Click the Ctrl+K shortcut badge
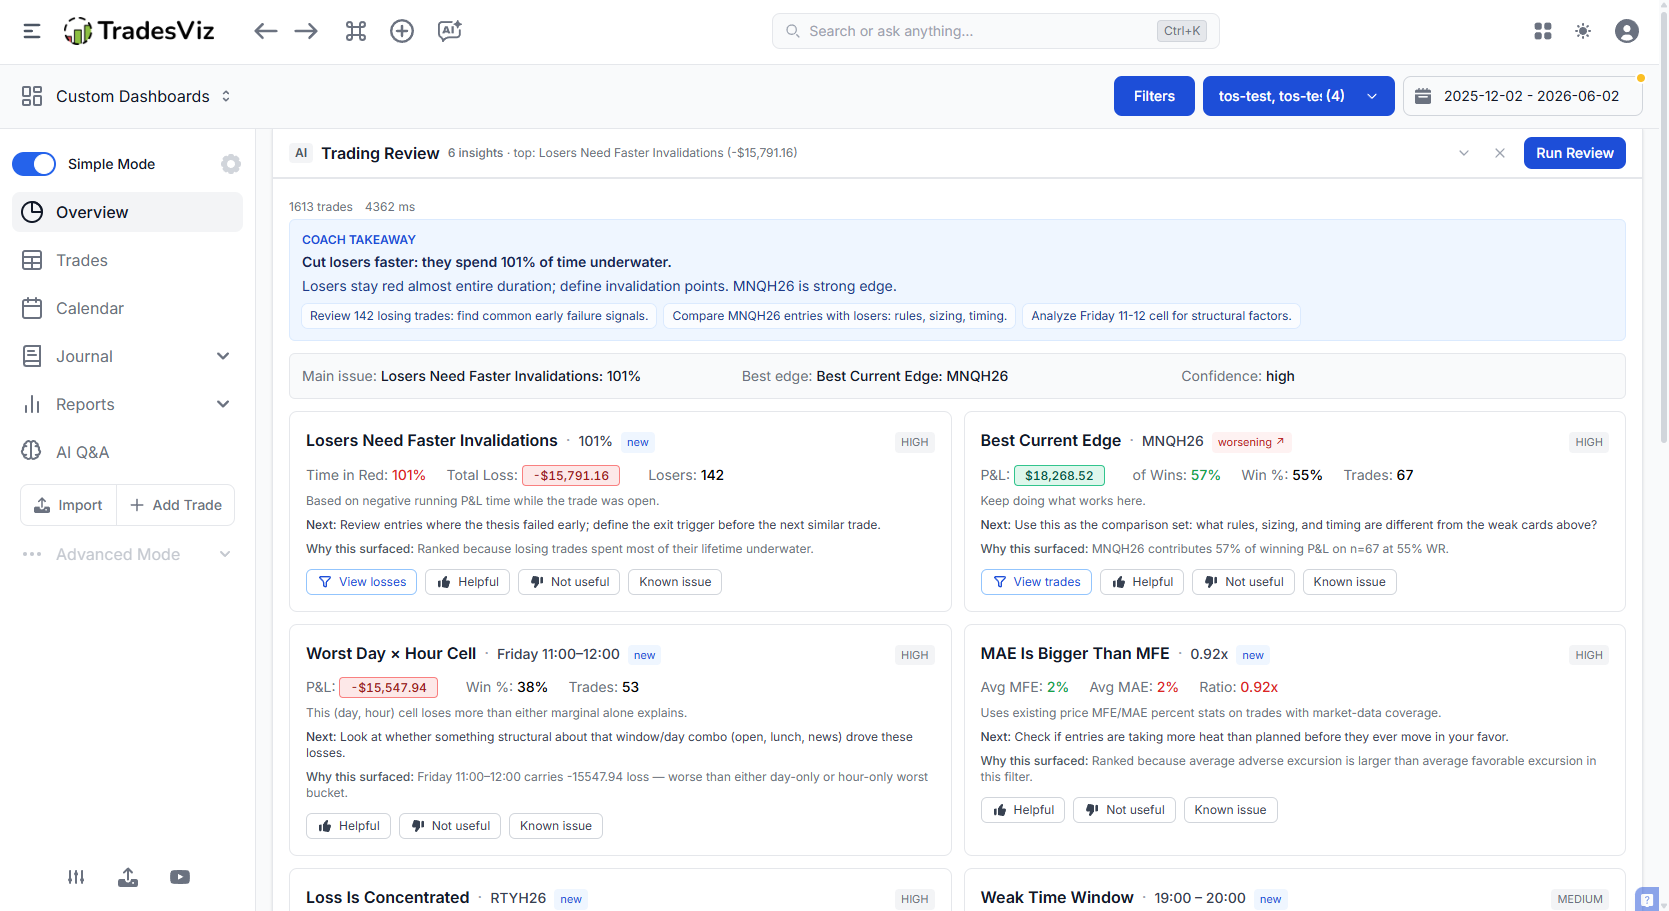The height and width of the screenshot is (911, 1669). 1182,31
